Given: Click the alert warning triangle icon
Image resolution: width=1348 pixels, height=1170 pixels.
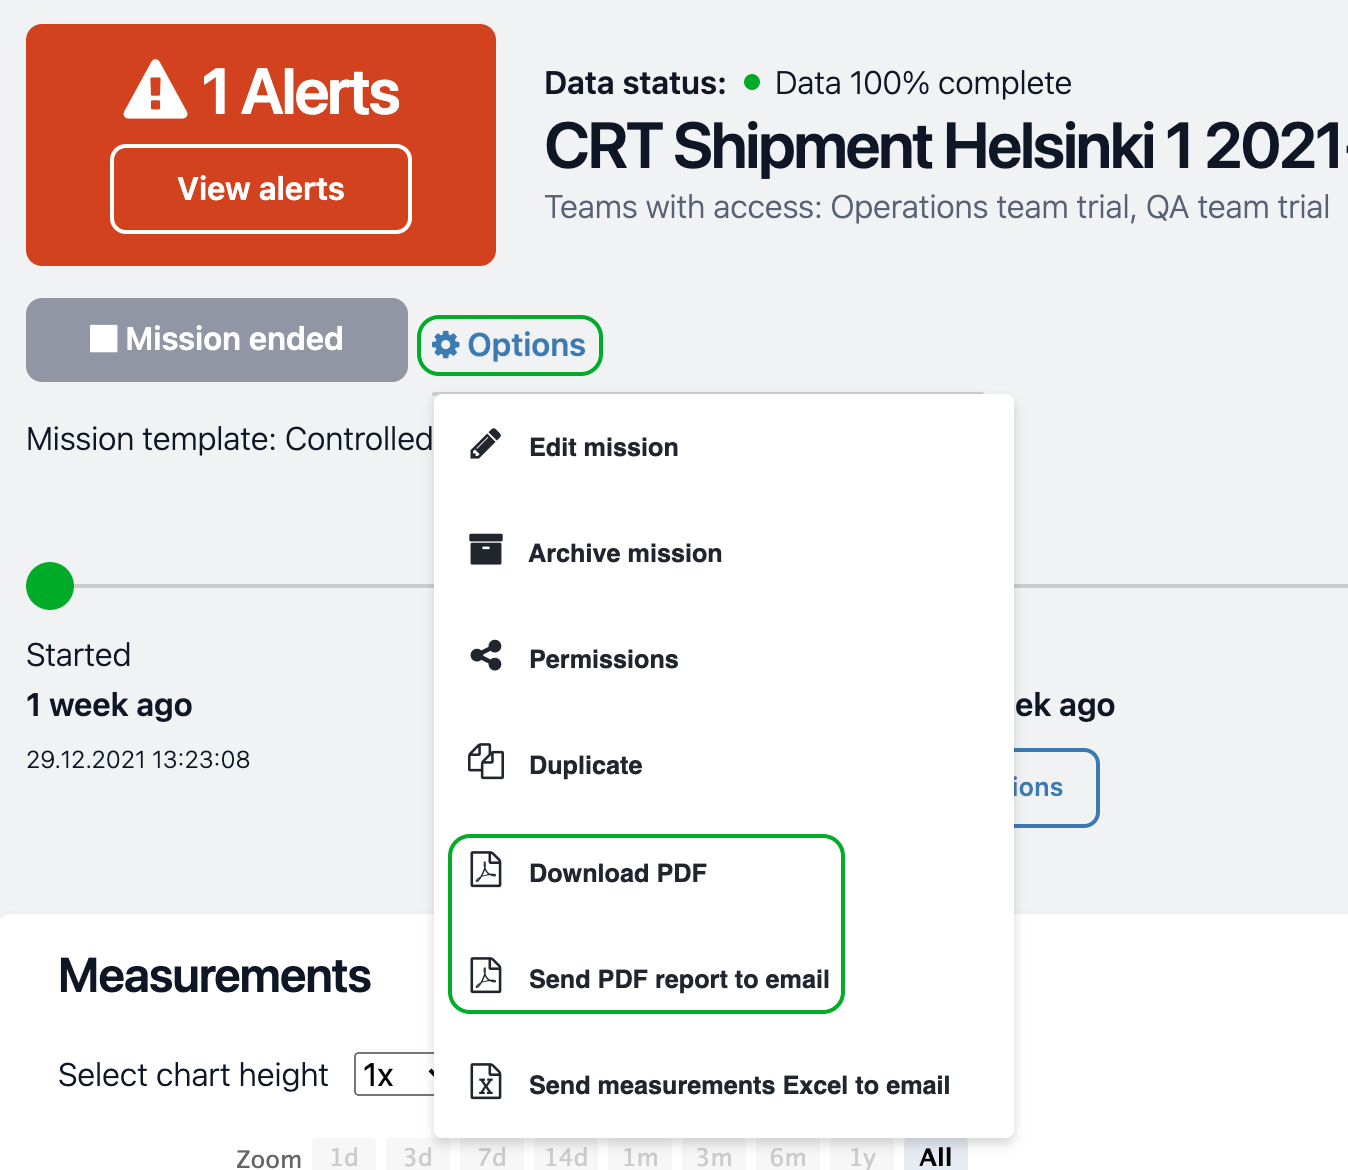Looking at the screenshot, I should coord(155,90).
